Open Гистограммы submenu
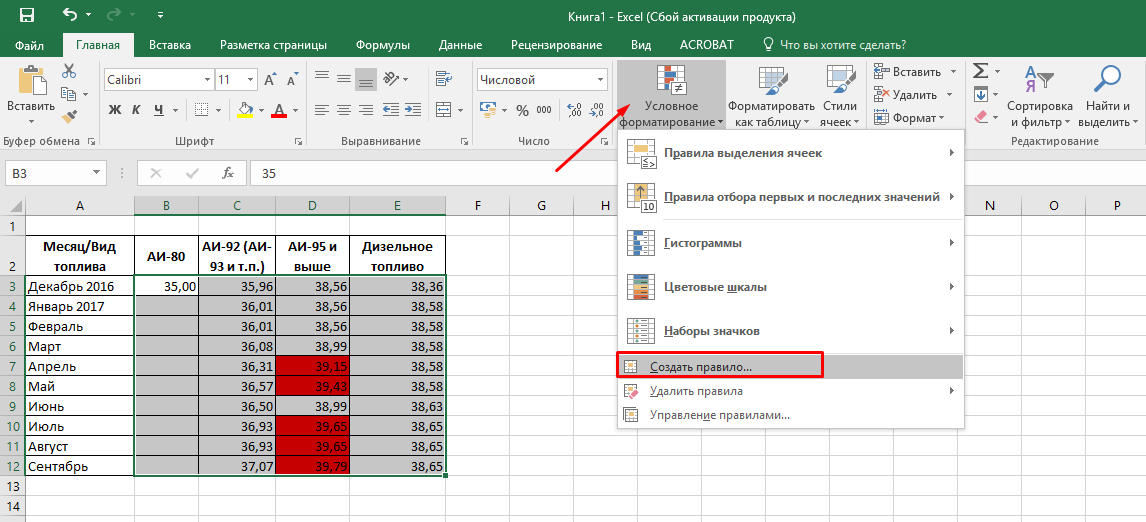The height and width of the screenshot is (522, 1146). point(791,243)
